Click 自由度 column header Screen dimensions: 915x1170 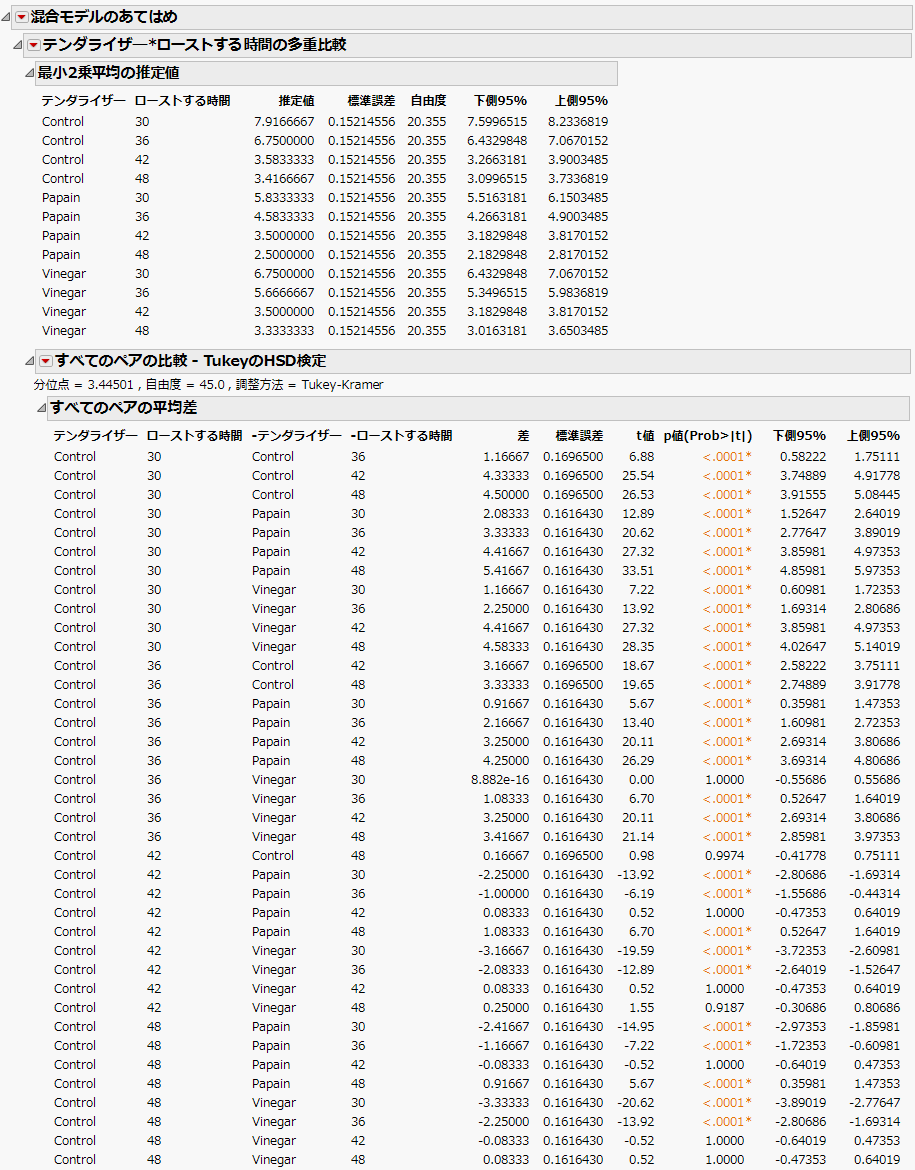pos(428,101)
